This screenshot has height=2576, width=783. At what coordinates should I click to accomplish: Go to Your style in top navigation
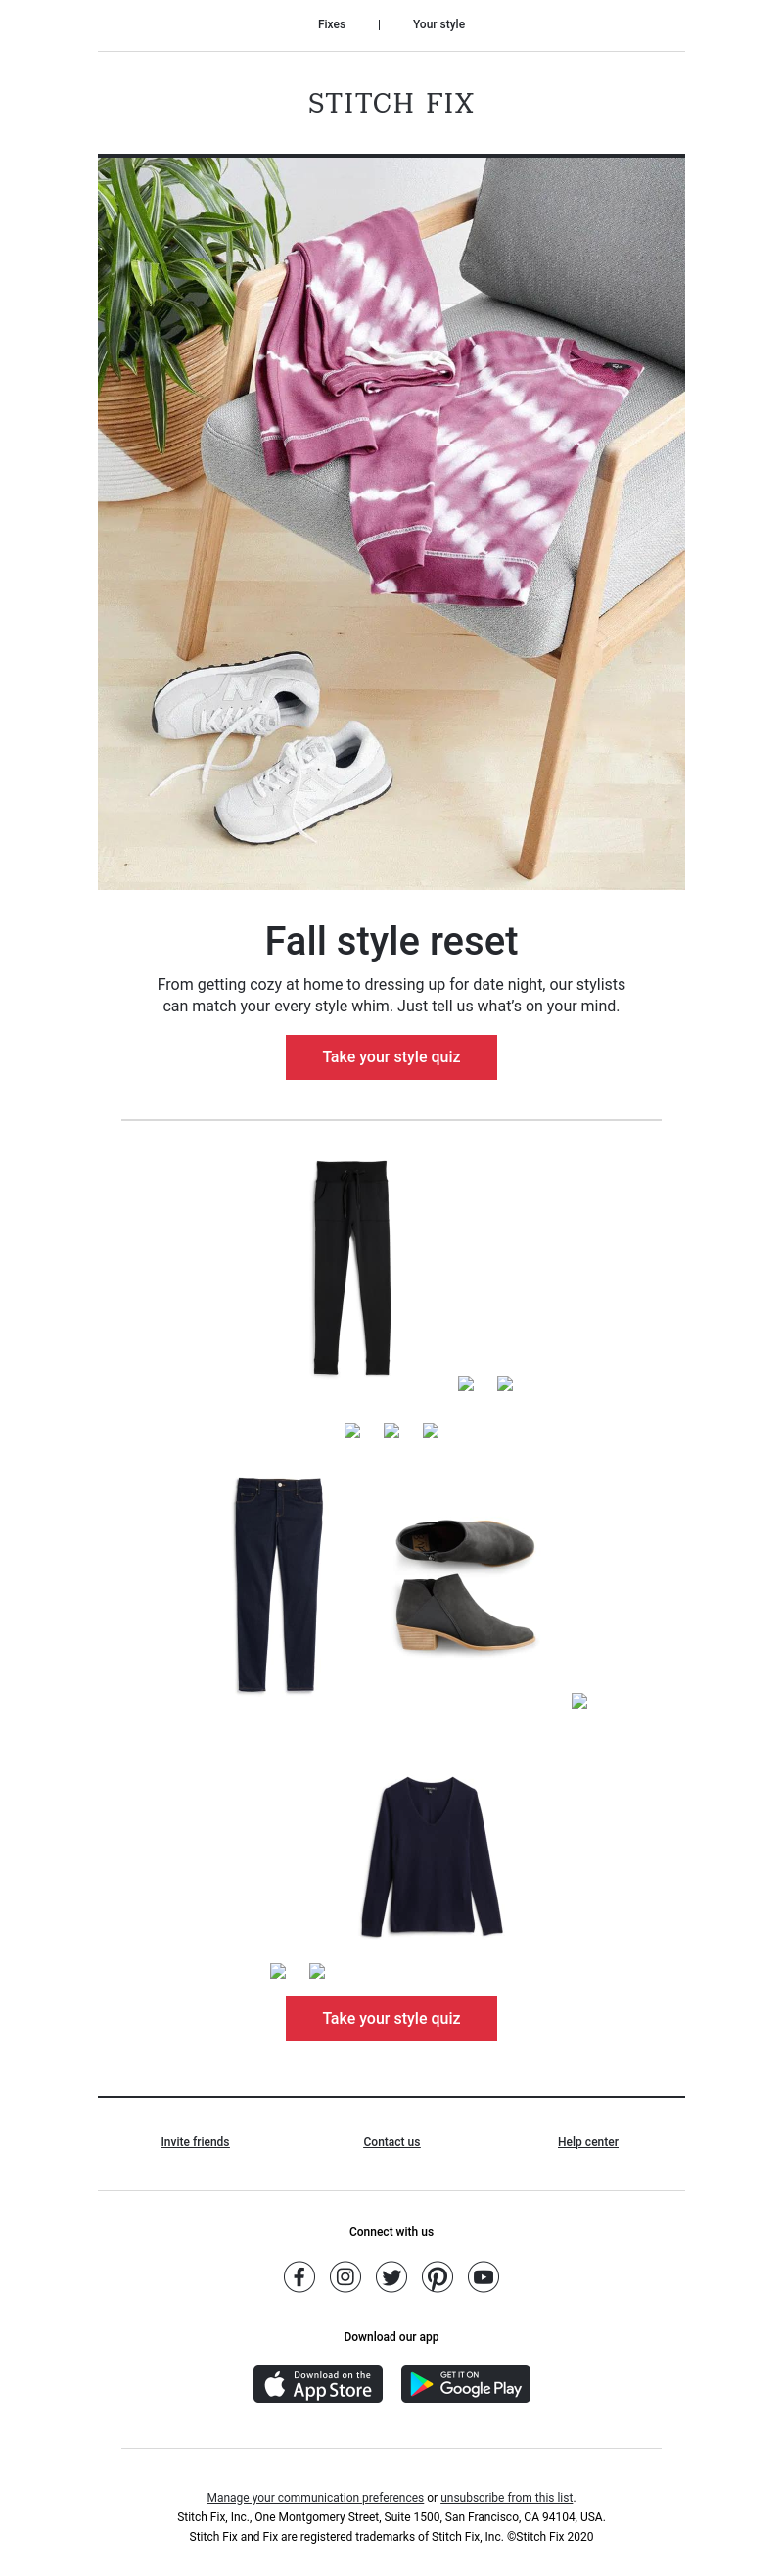pos(439,24)
